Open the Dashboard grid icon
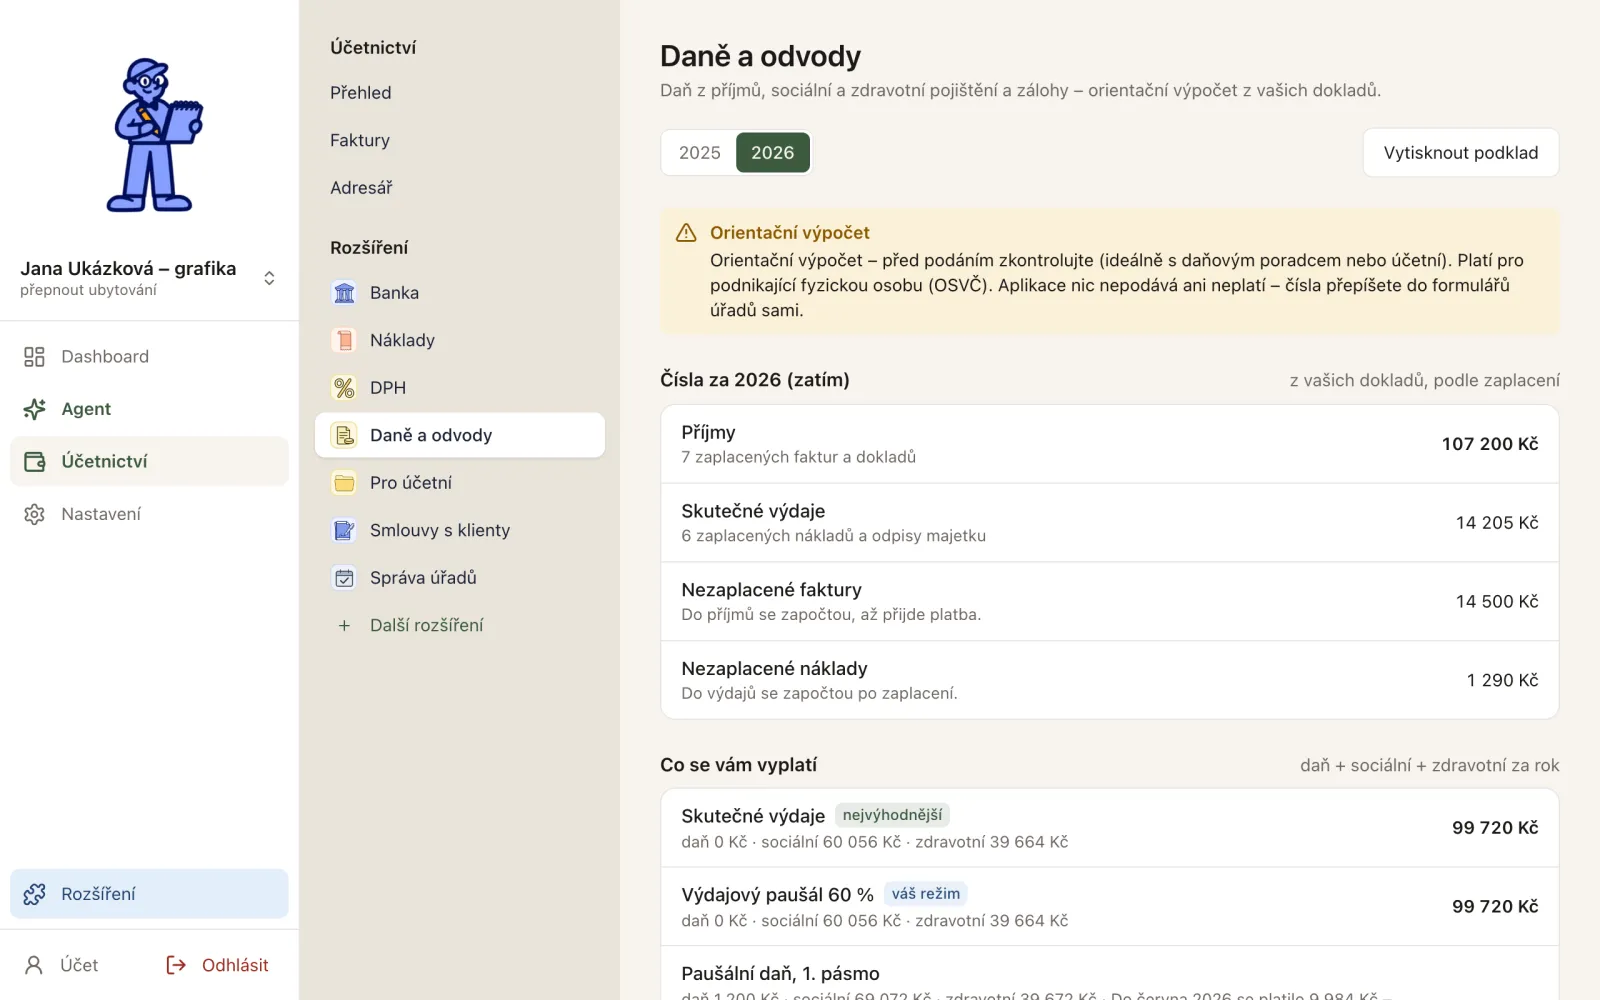Image resolution: width=1600 pixels, height=1000 pixels. pyautogui.click(x=34, y=357)
